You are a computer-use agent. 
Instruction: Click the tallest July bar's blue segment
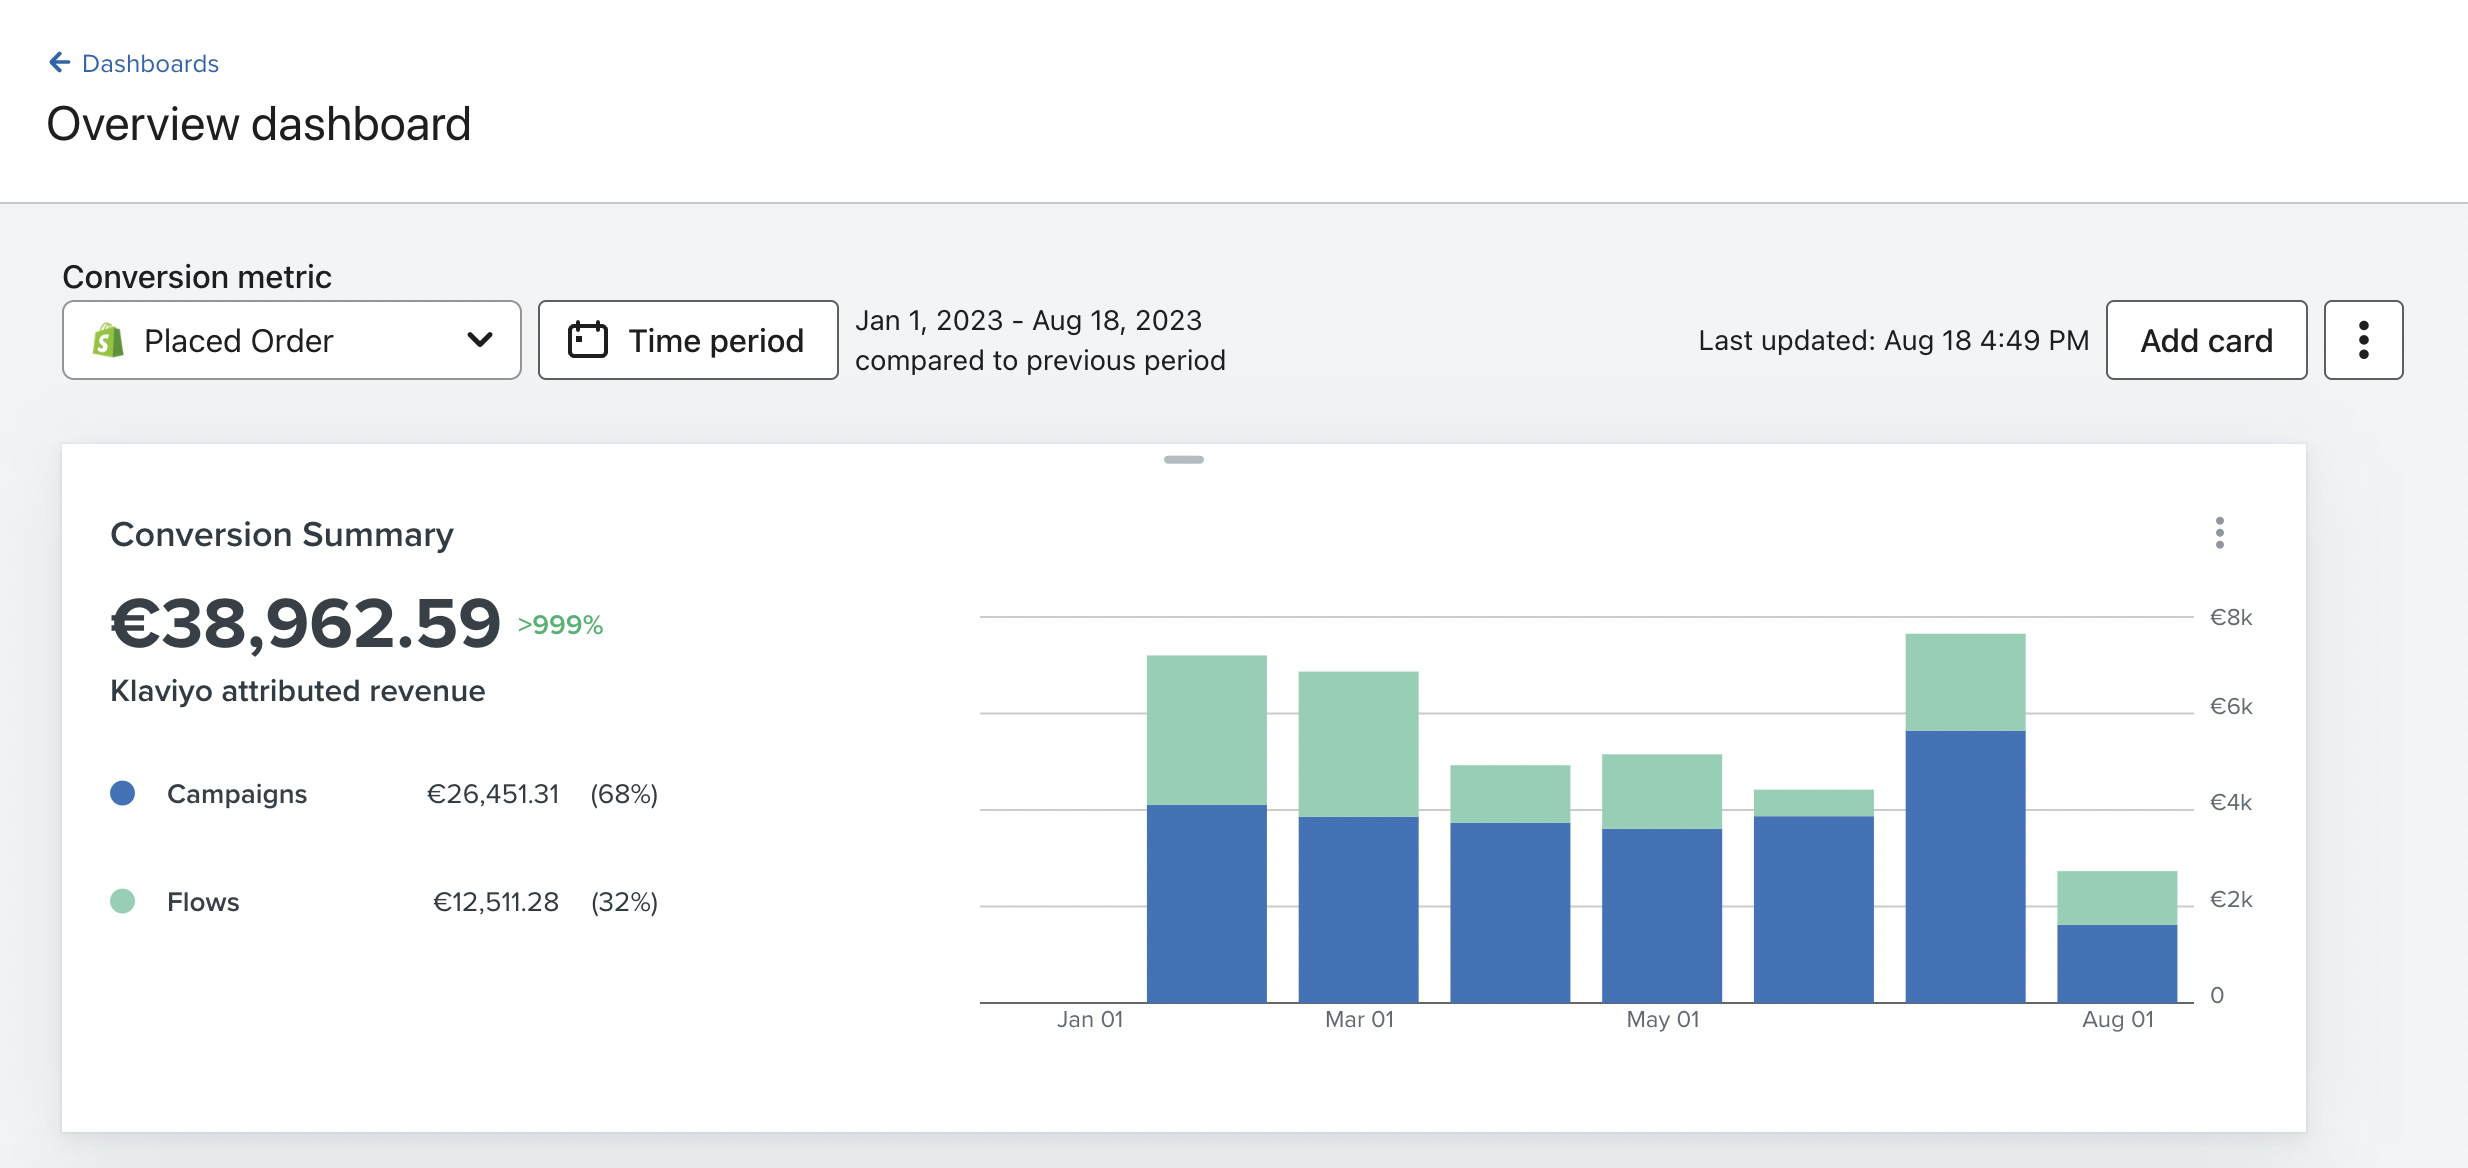click(1965, 865)
